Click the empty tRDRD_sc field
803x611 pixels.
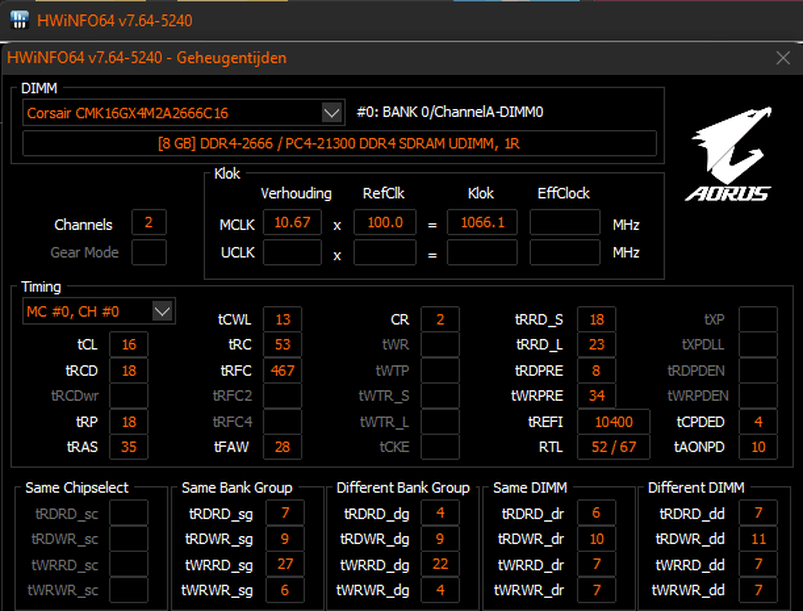coord(129,513)
